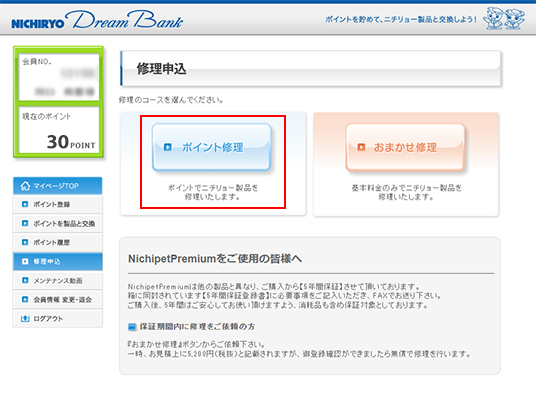Click header slogan ポイントを貯めて、ニチリョー製品と交換しよう!
This screenshot has height=410, width=536.
click(x=401, y=19)
